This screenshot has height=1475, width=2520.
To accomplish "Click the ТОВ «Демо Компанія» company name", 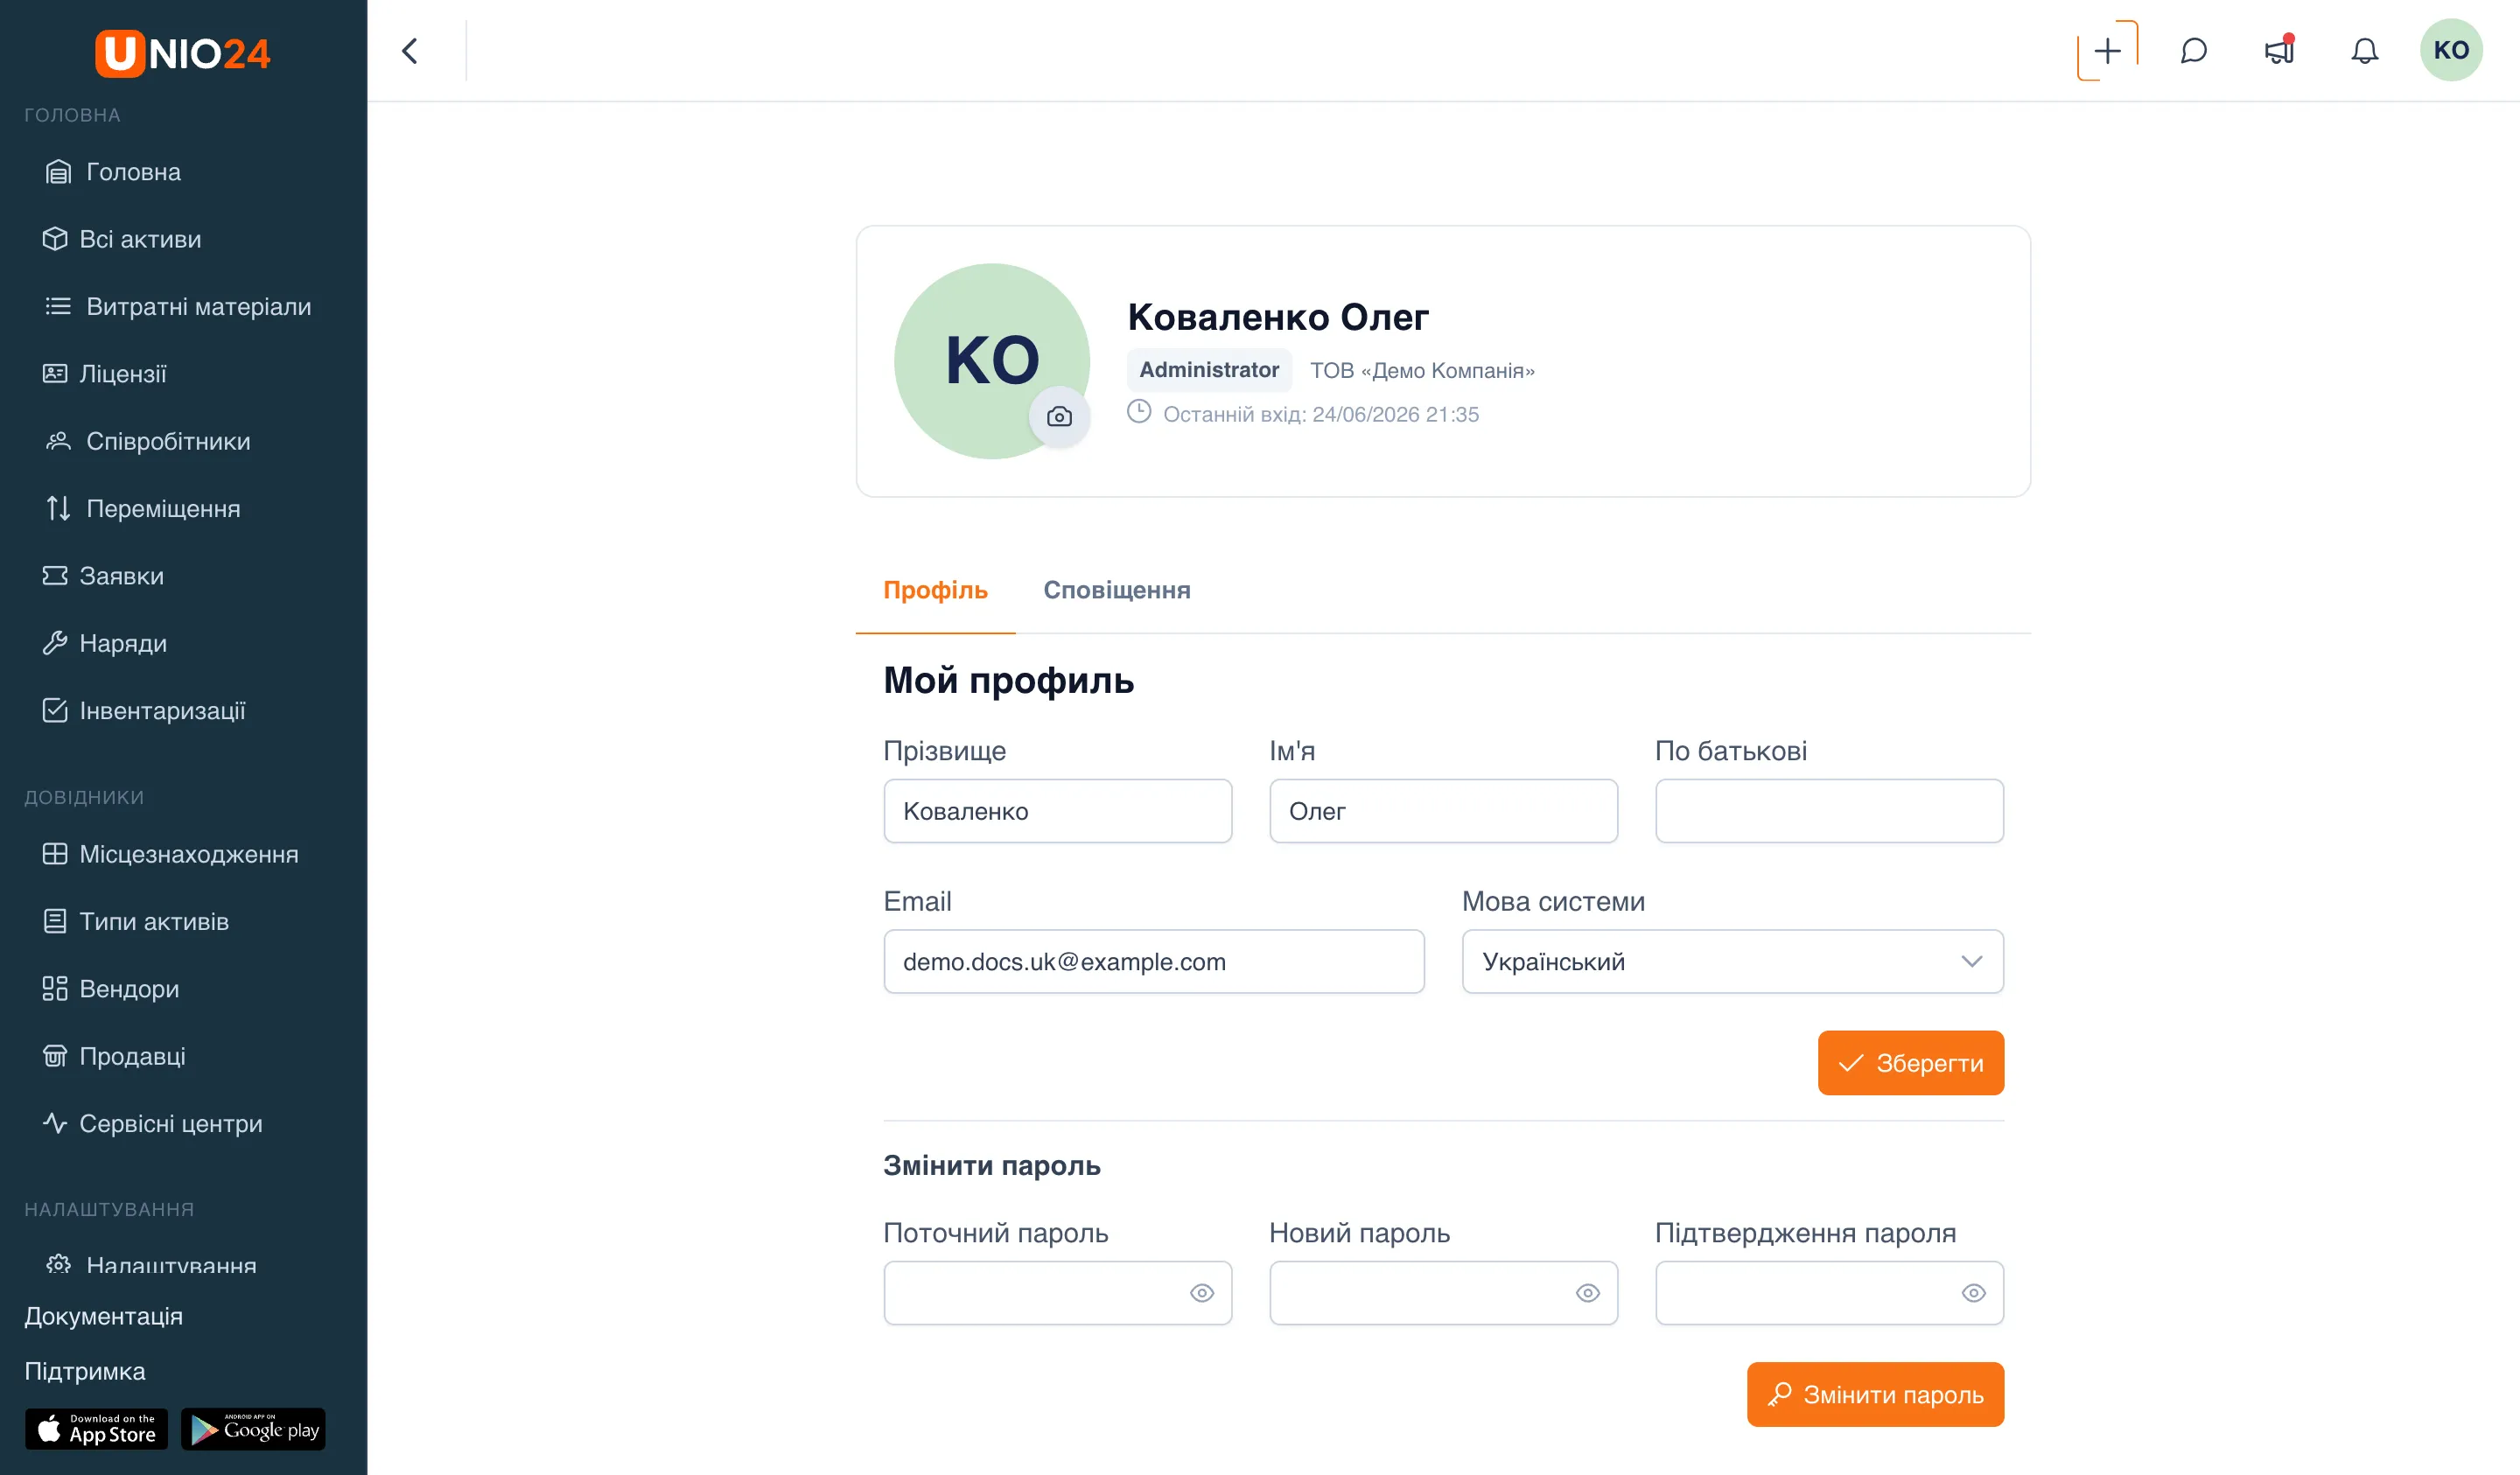I will (1422, 371).
